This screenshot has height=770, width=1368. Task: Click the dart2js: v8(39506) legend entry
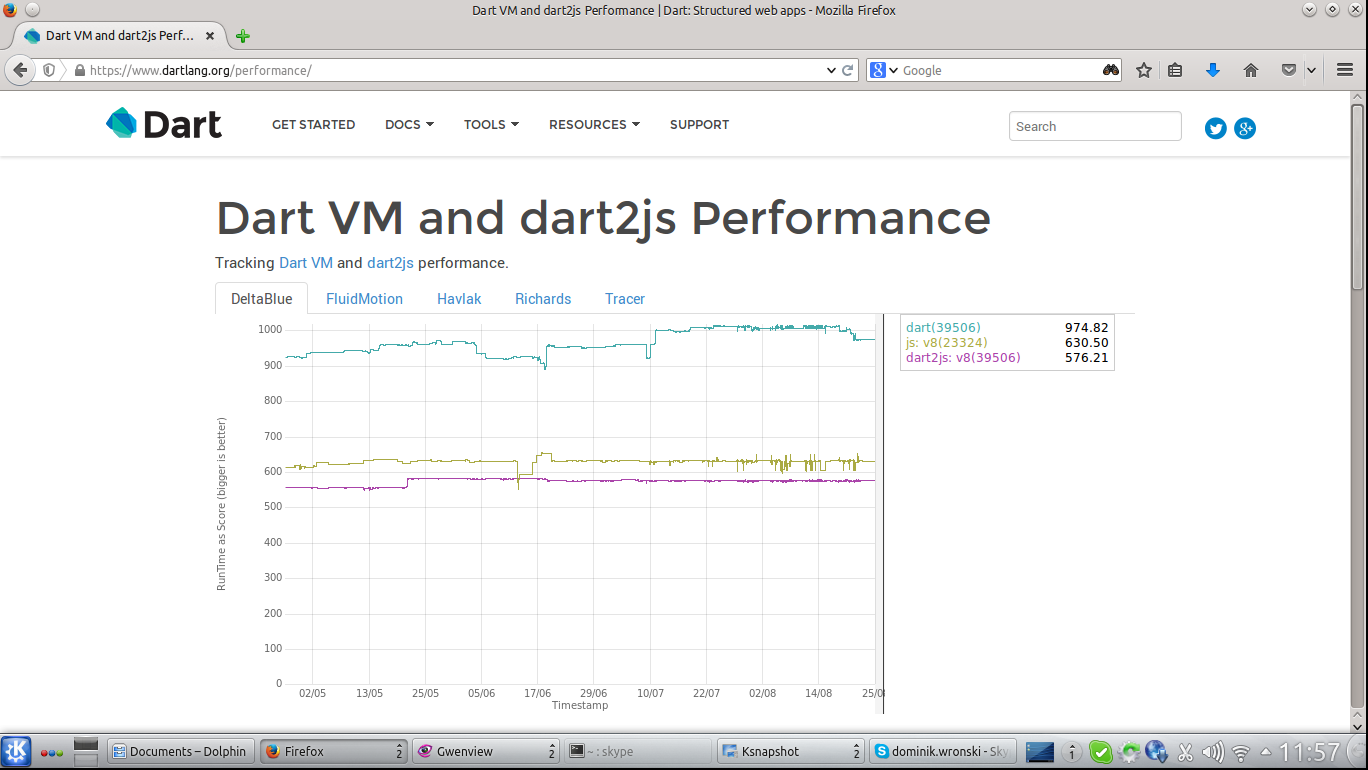(963, 357)
